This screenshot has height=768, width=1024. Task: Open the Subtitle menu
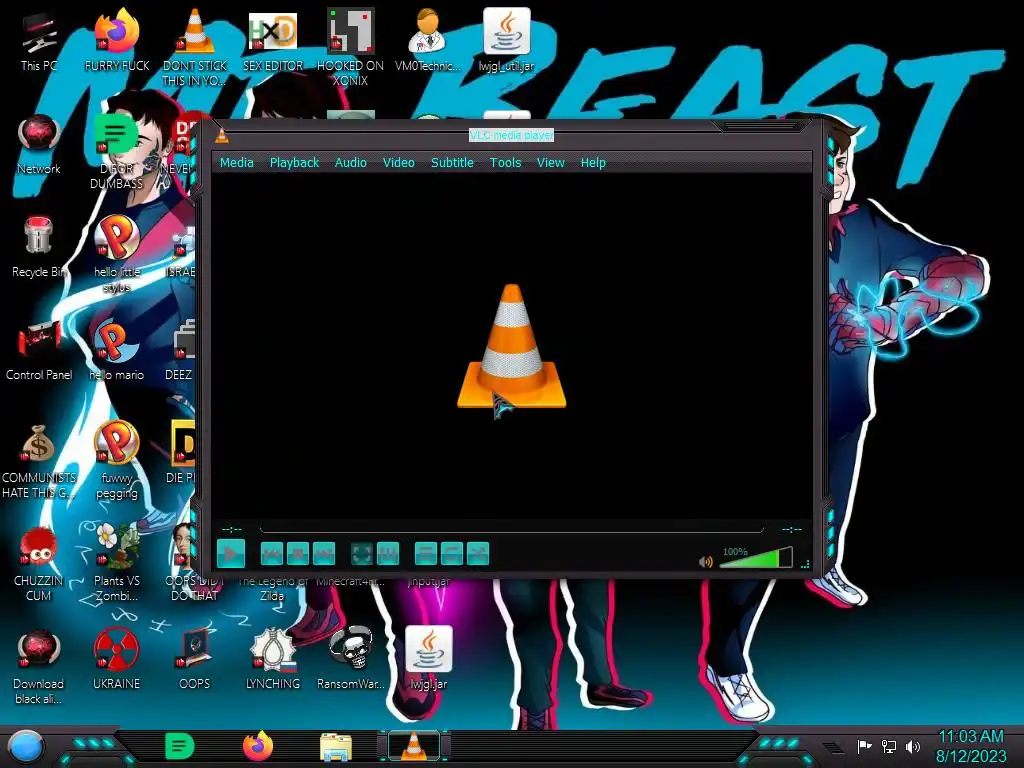pos(452,163)
